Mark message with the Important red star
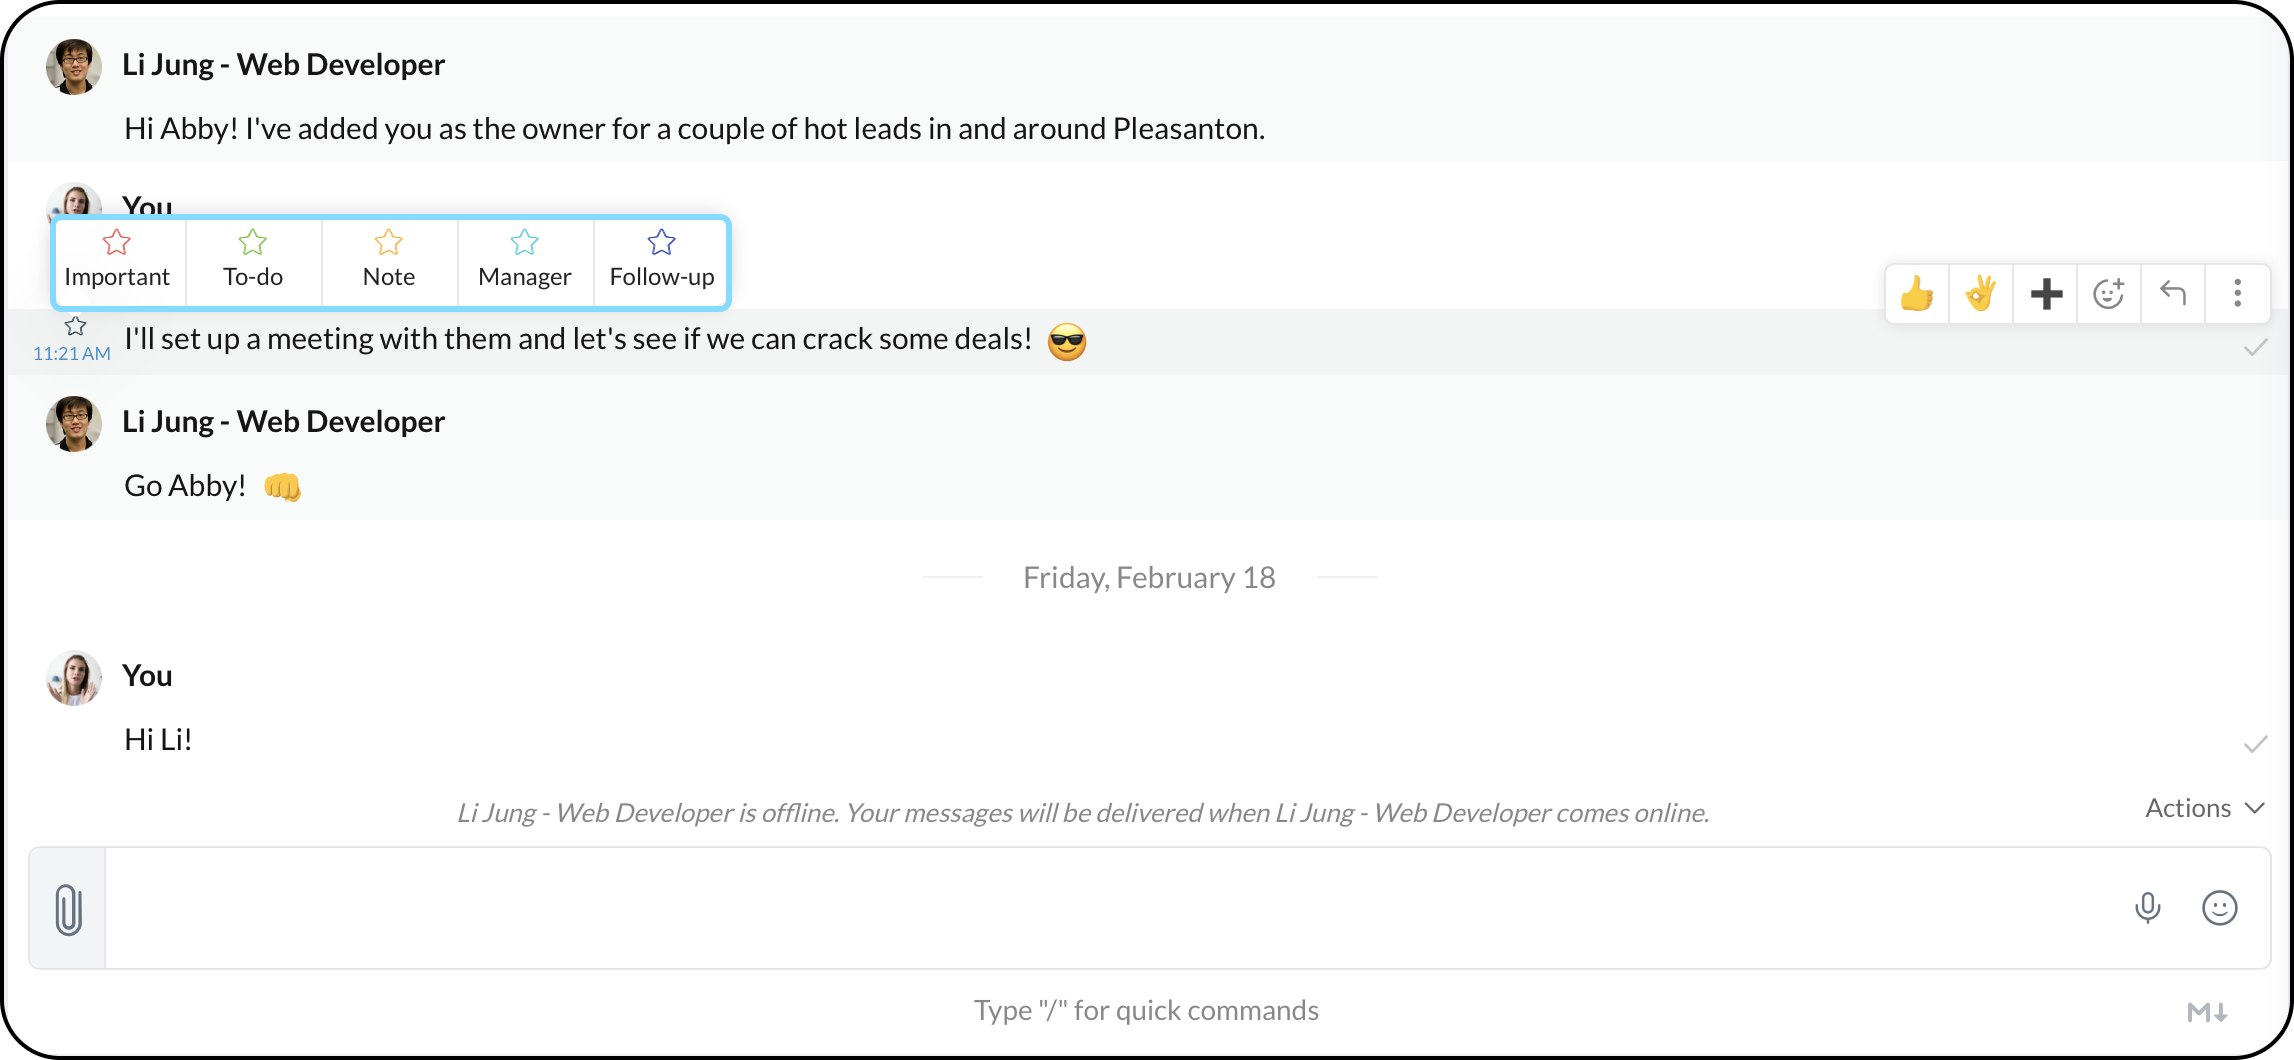Viewport: 2294px width, 1060px height. coord(117,260)
